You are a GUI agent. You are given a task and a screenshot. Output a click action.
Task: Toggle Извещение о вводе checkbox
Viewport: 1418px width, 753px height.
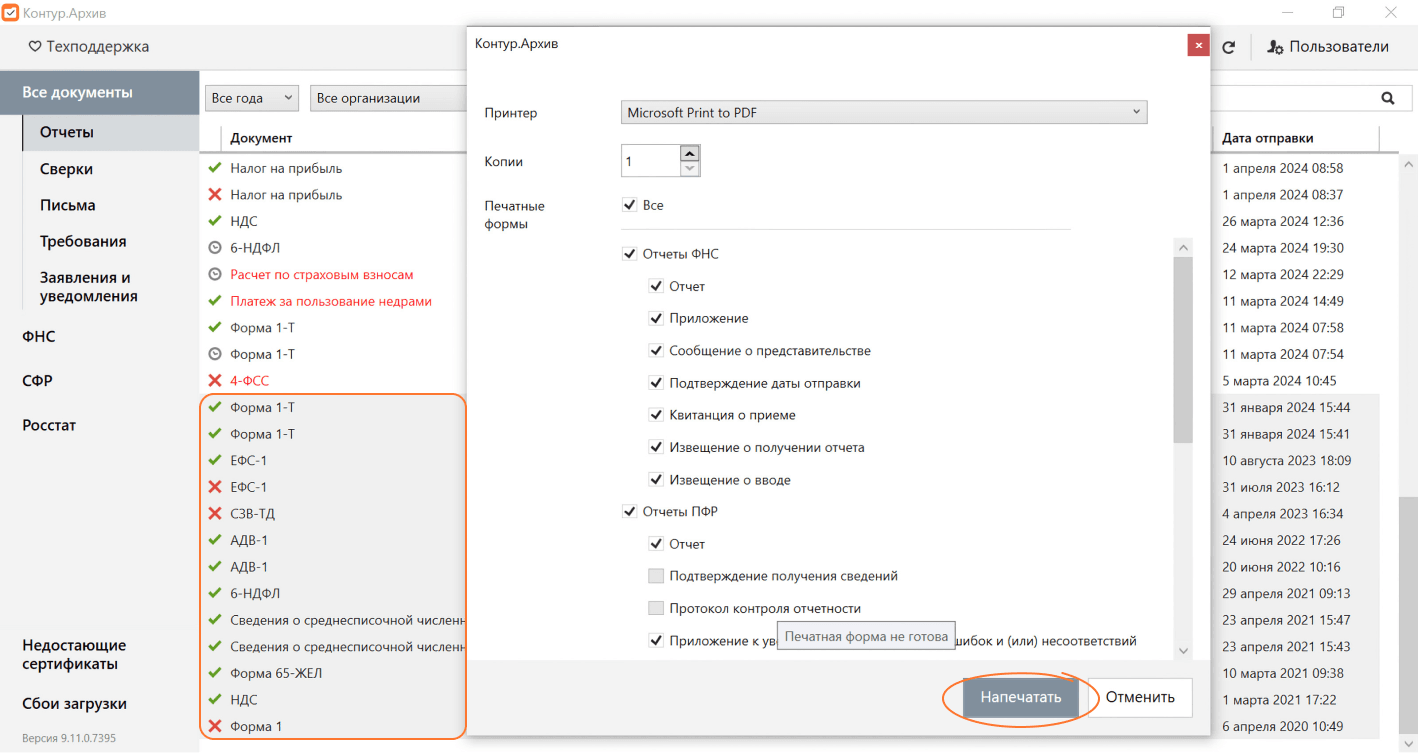656,480
